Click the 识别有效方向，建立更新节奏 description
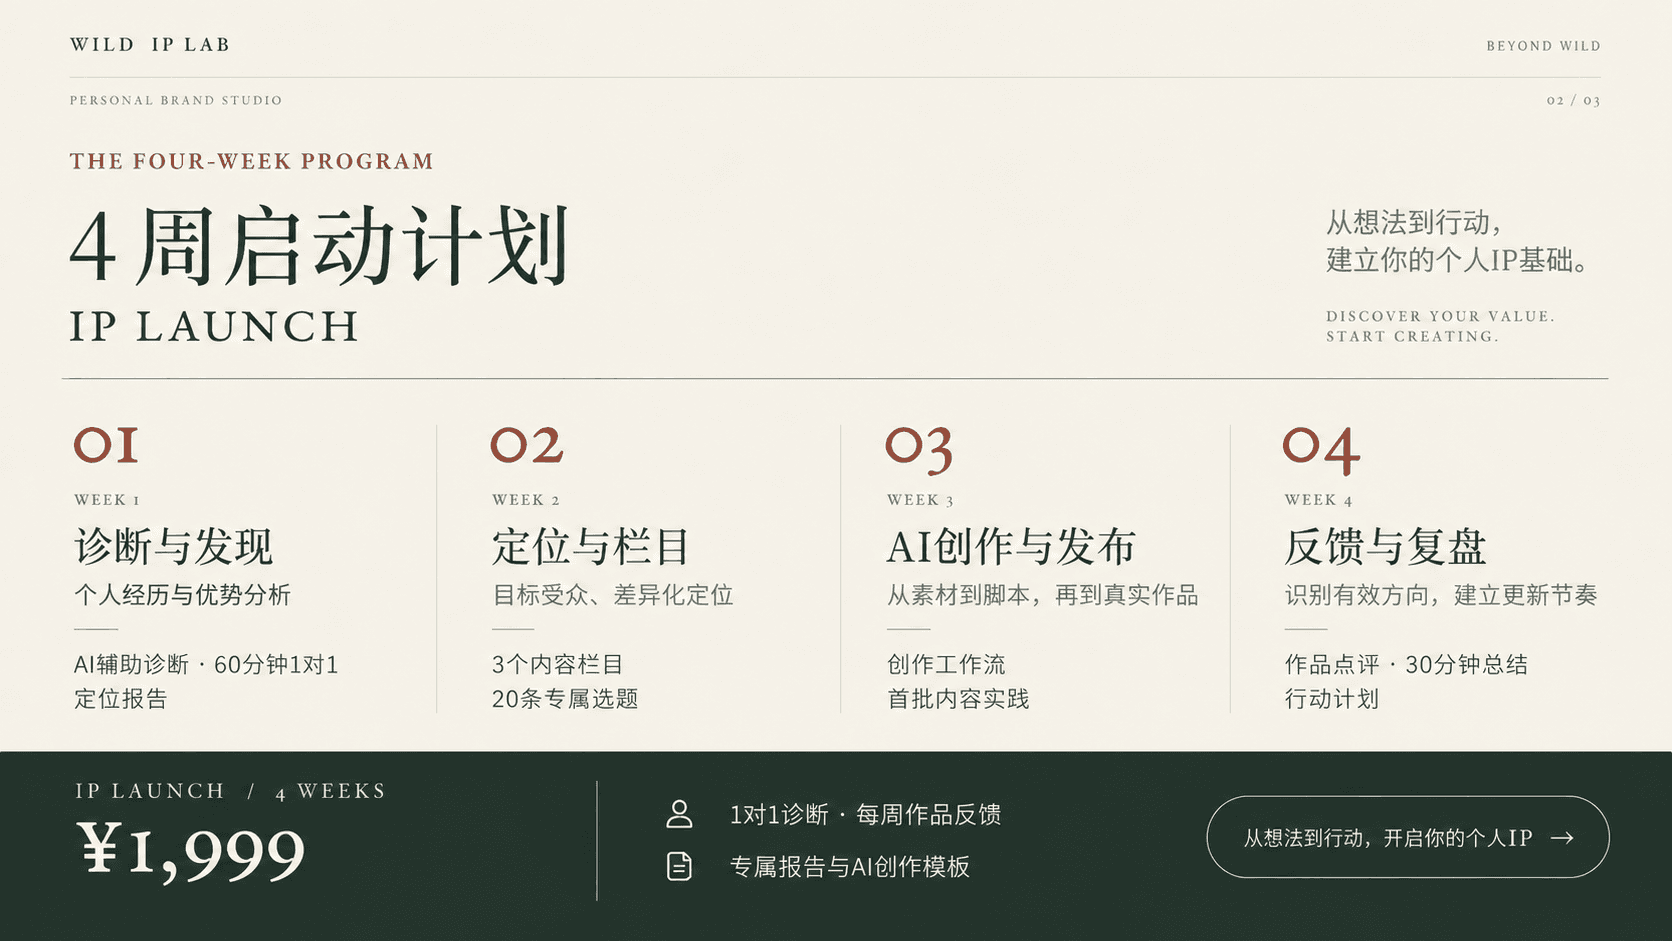 (x=1441, y=595)
